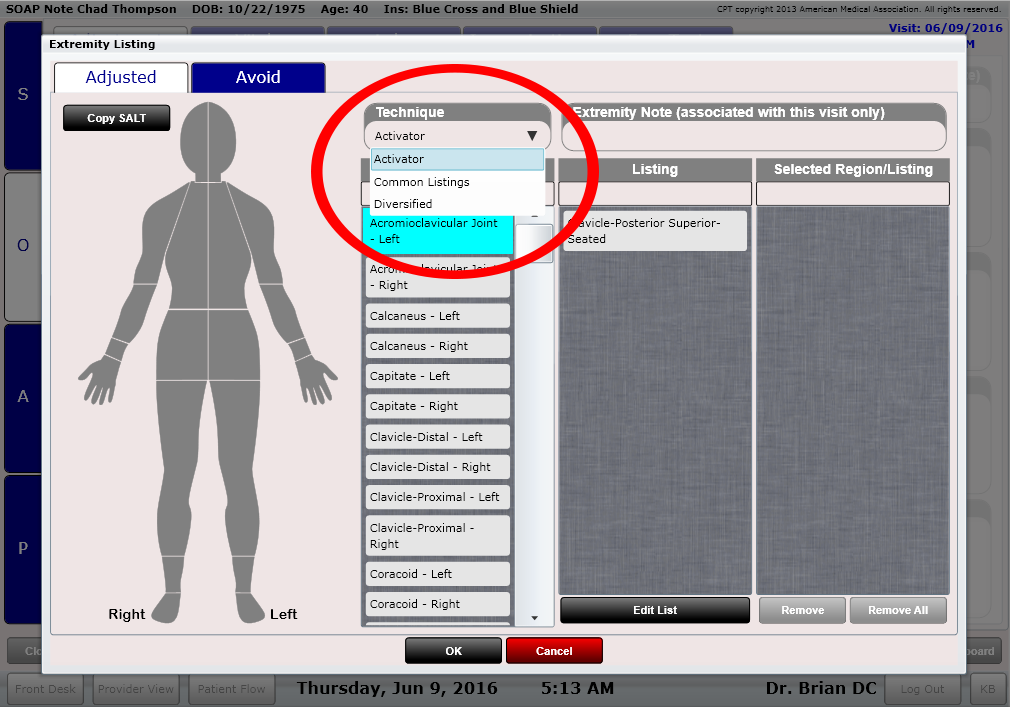Click the Listing filter input field
The image size is (1010, 707).
pyautogui.click(x=655, y=193)
